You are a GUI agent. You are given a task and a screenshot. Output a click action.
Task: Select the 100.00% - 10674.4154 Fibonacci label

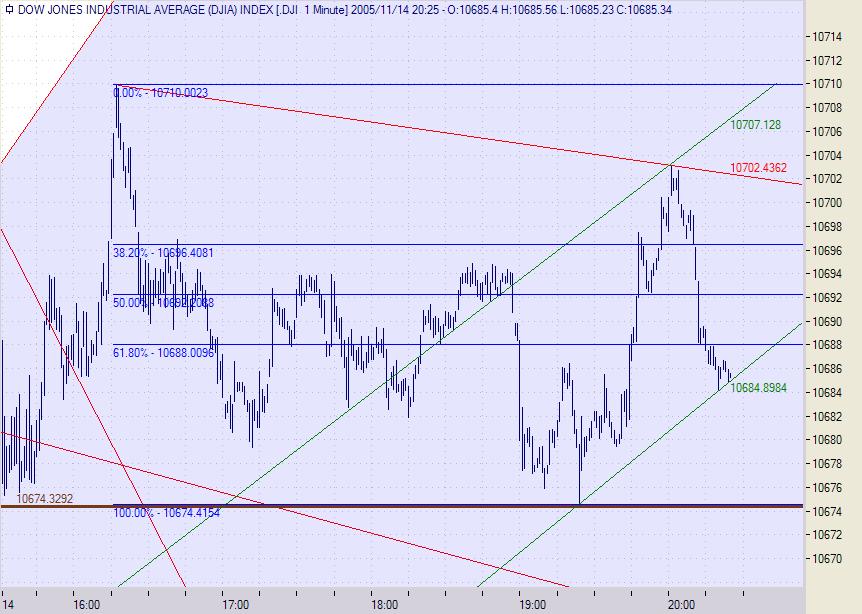[167, 513]
